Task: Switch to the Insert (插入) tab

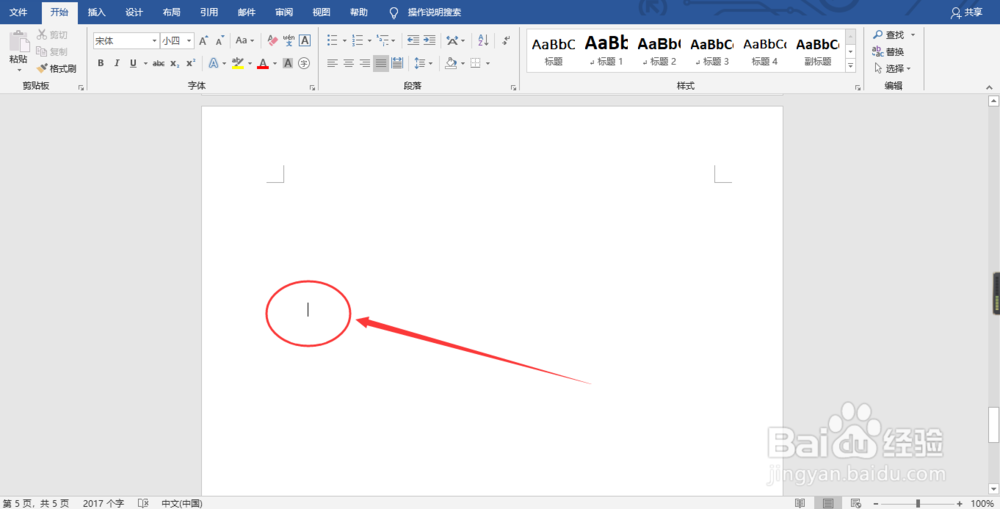Action: pos(96,12)
